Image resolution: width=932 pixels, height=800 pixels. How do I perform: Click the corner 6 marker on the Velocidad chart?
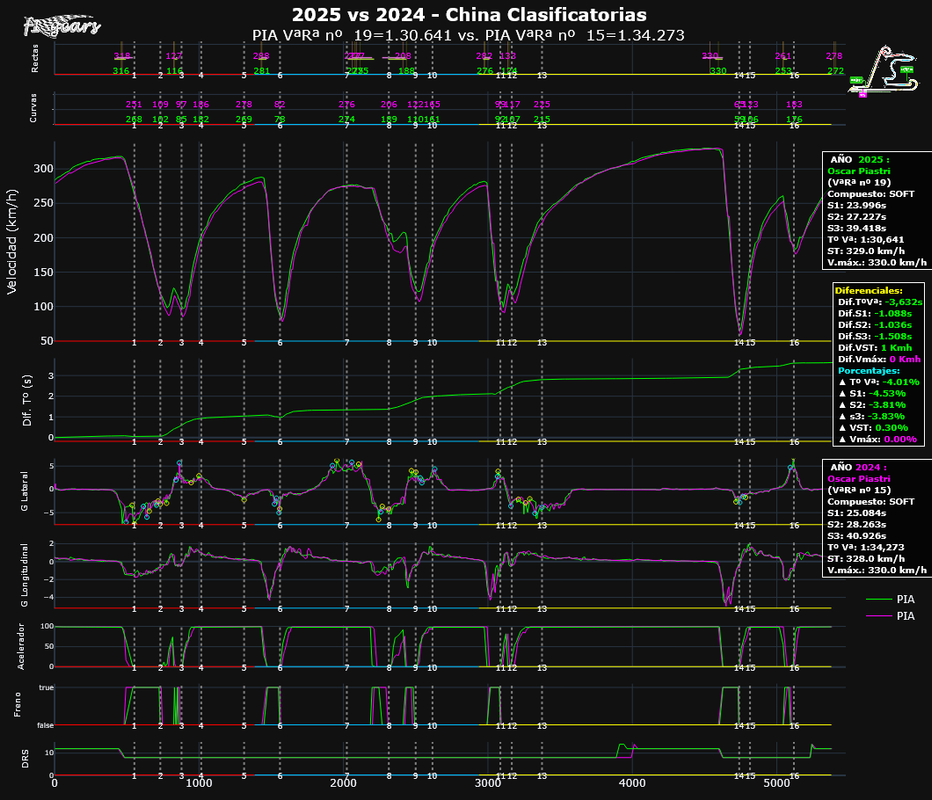280,342
